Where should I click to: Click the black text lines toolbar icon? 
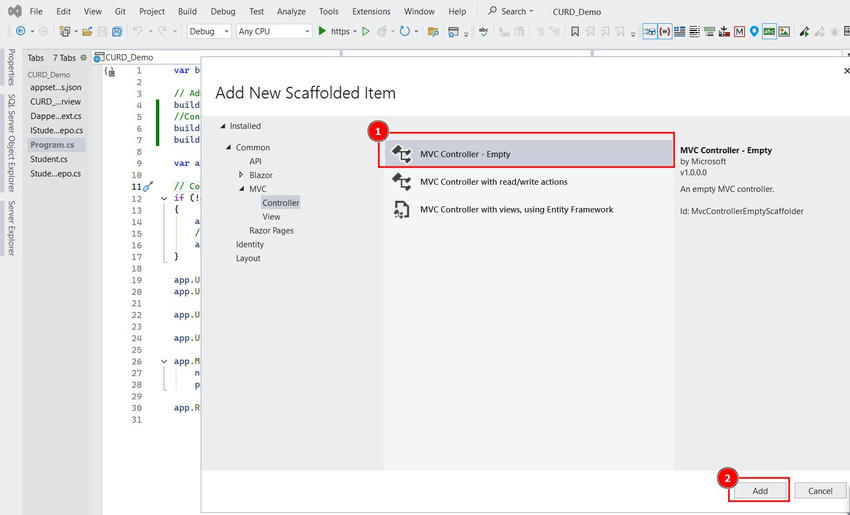(x=694, y=31)
